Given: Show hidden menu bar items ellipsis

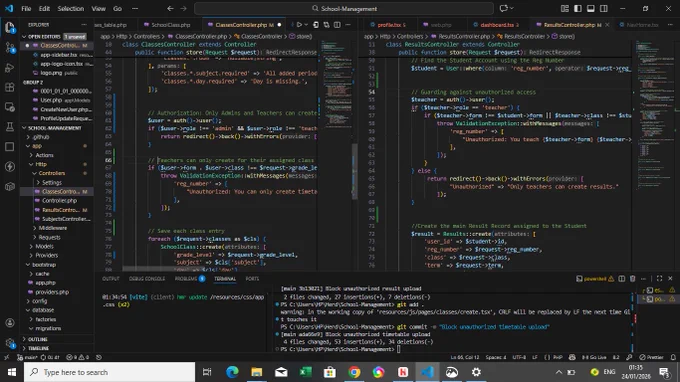Looking at the screenshot, I should (135, 8).
